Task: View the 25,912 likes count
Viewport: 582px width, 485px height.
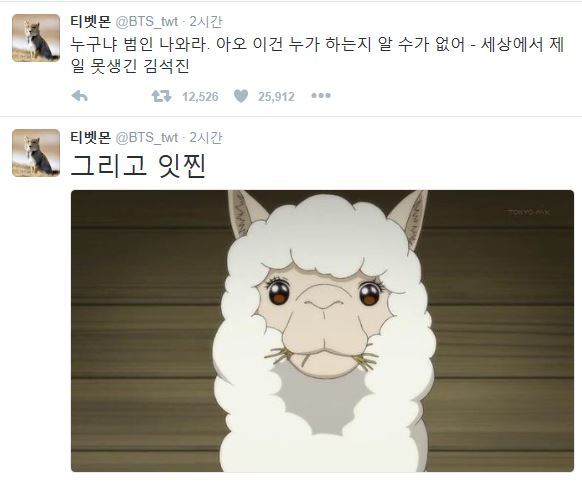Action: click(x=276, y=97)
